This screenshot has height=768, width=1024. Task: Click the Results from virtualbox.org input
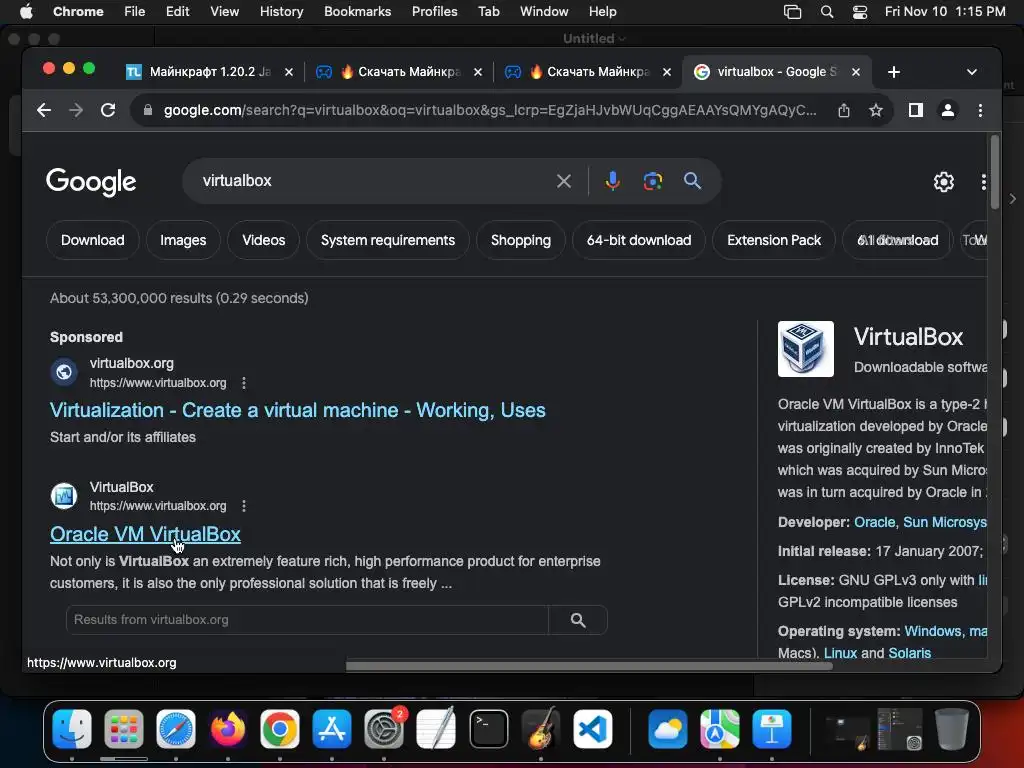point(307,620)
